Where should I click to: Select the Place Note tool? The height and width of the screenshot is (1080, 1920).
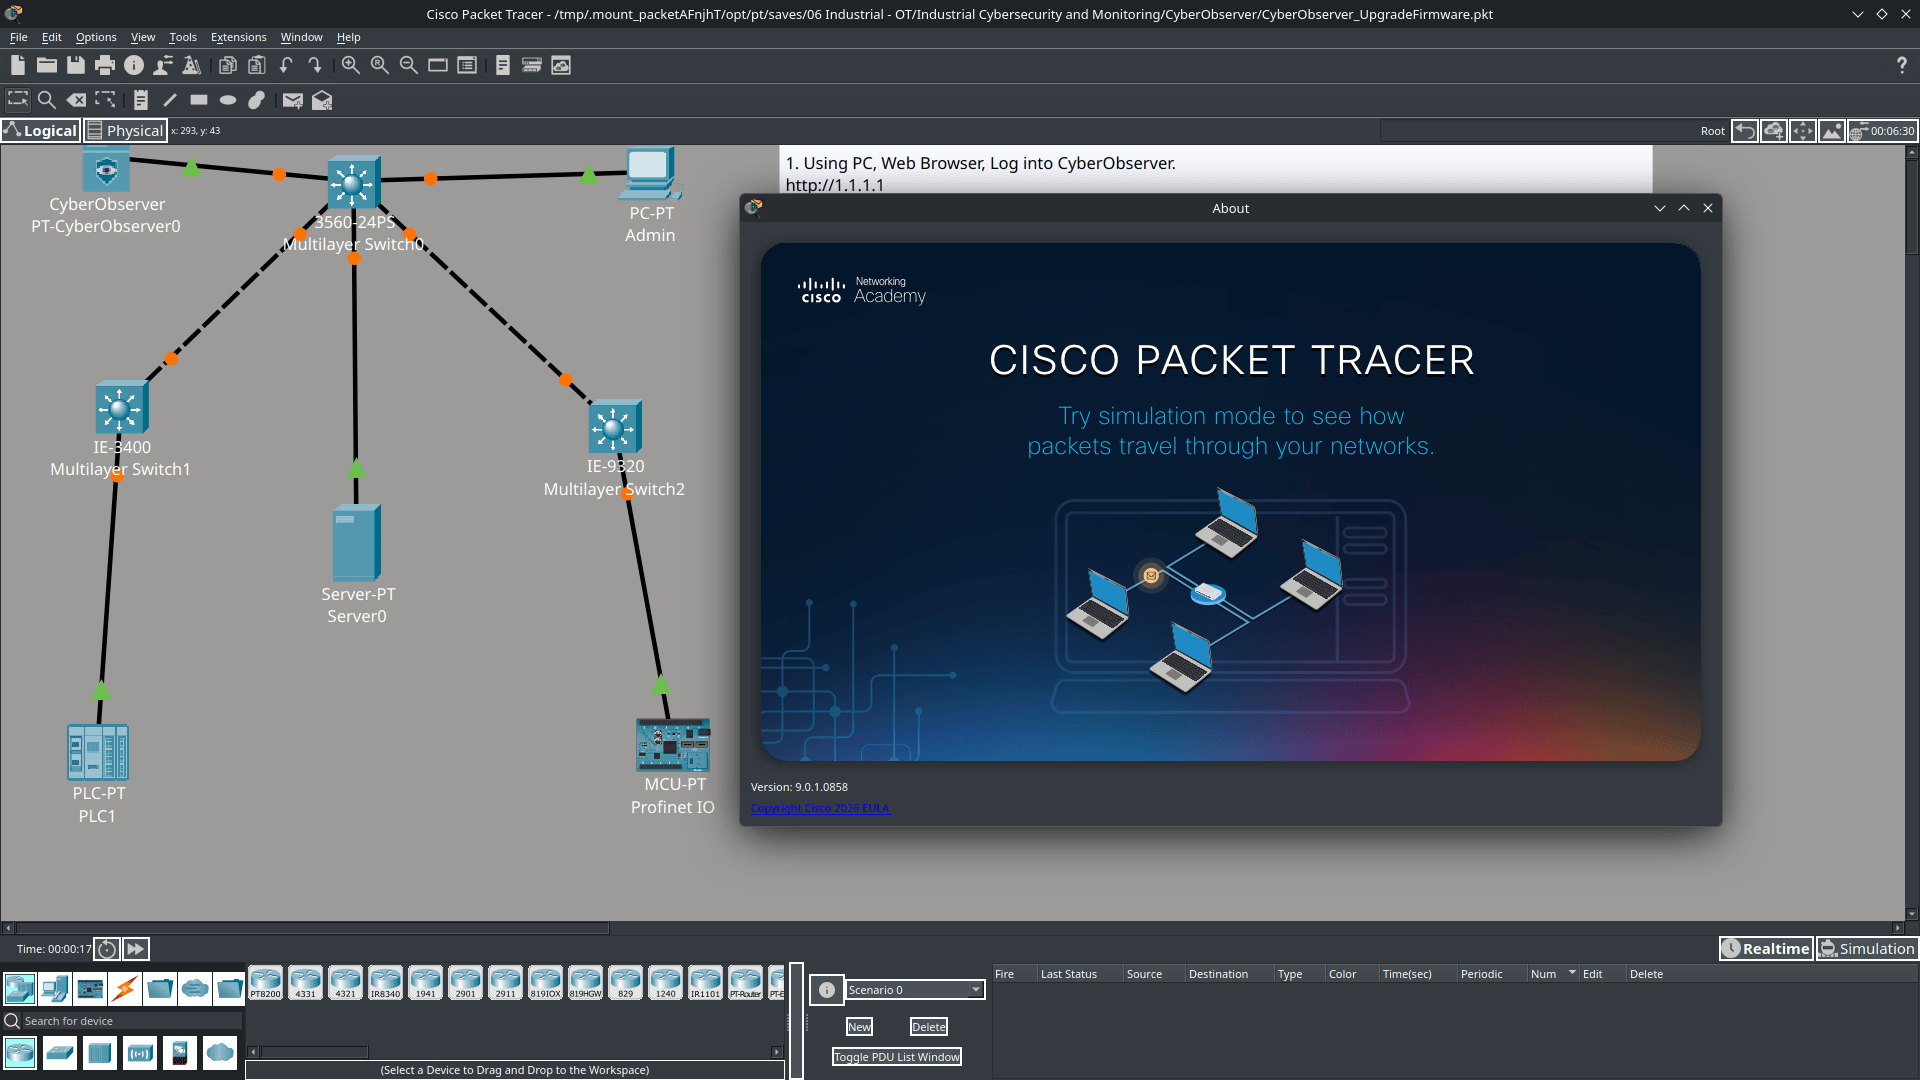pyautogui.click(x=141, y=100)
